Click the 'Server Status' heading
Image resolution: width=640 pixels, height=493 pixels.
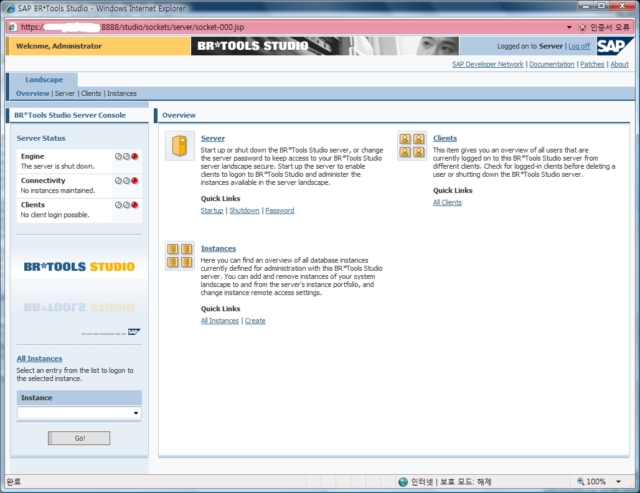point(41,138)
